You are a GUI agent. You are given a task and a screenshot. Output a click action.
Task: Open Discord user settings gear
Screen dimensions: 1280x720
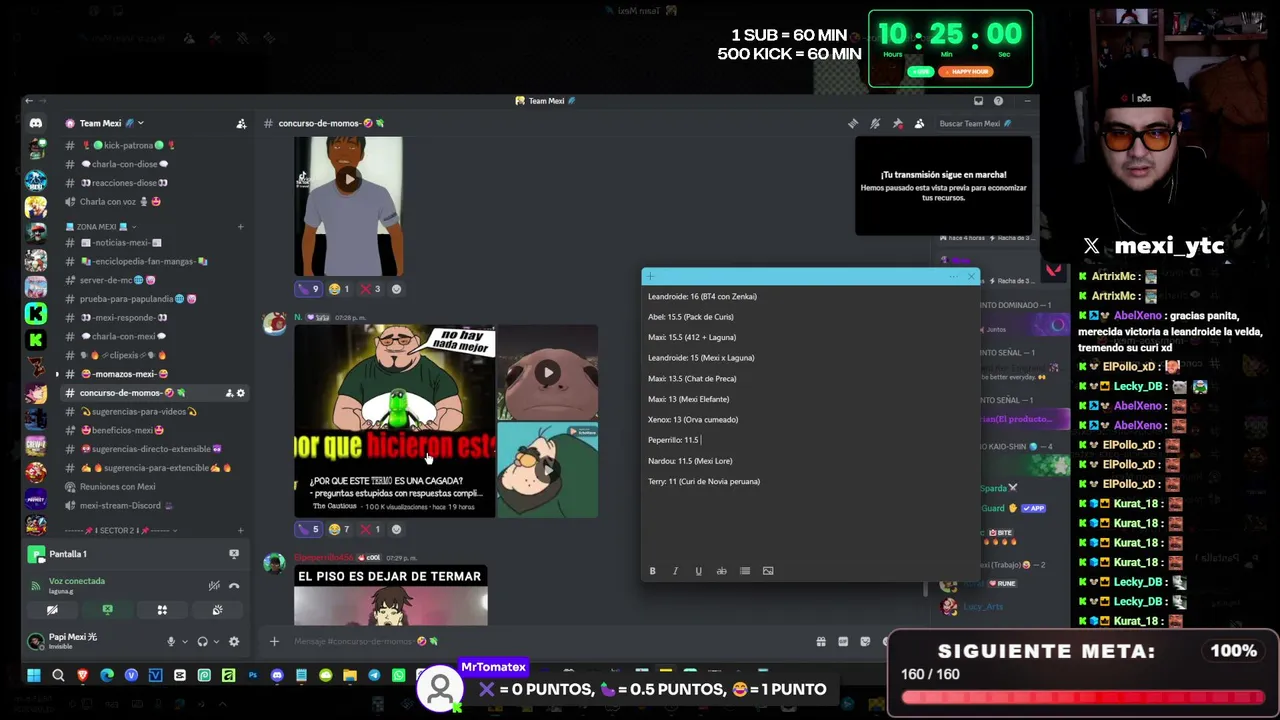pos(234,642)
